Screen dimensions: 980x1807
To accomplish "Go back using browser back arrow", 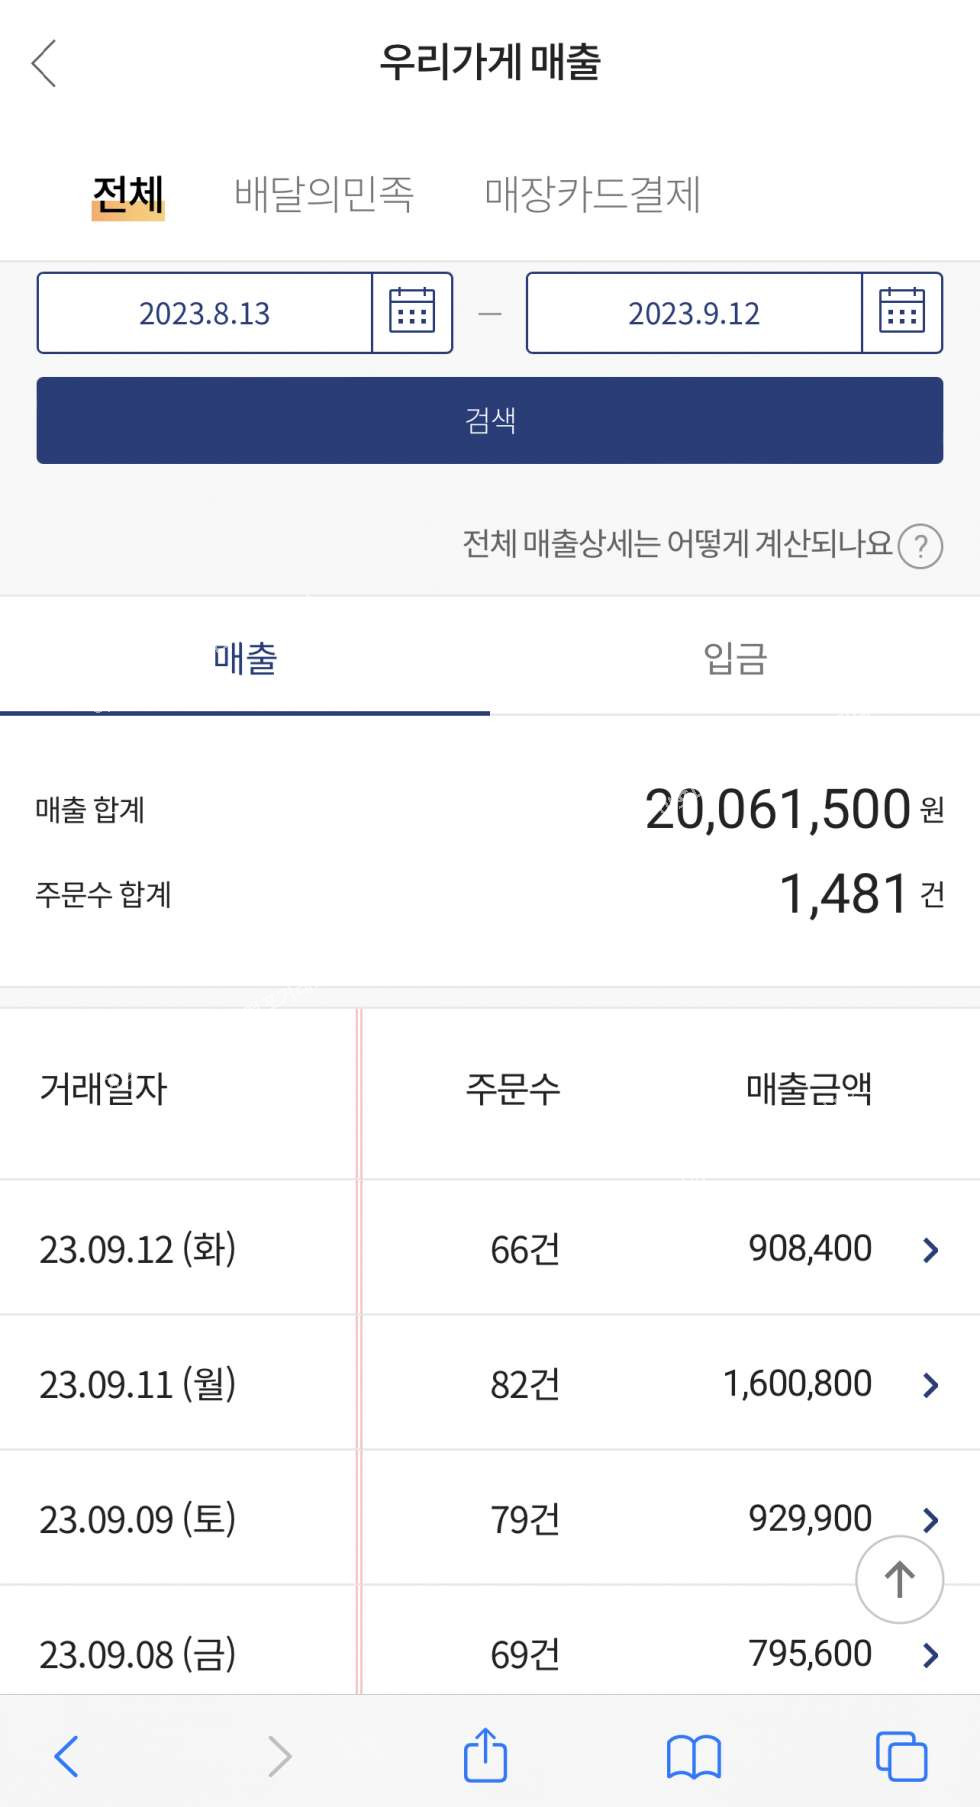I will point(66,1756).
